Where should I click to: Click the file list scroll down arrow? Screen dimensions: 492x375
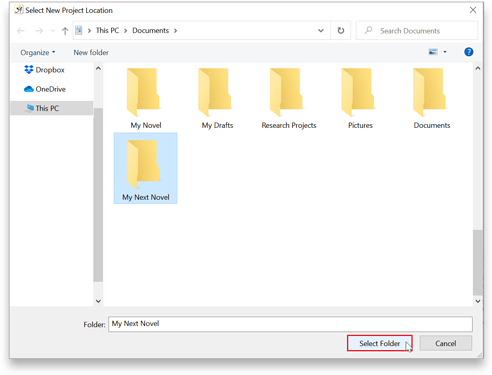point(478,301)
